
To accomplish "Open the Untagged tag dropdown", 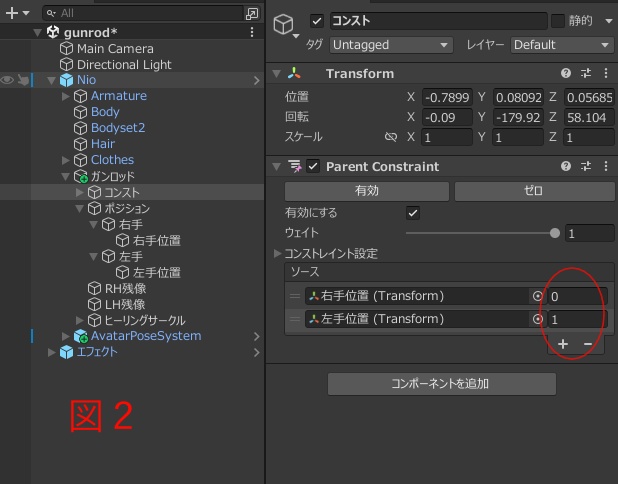I will (x=391, y=45).
